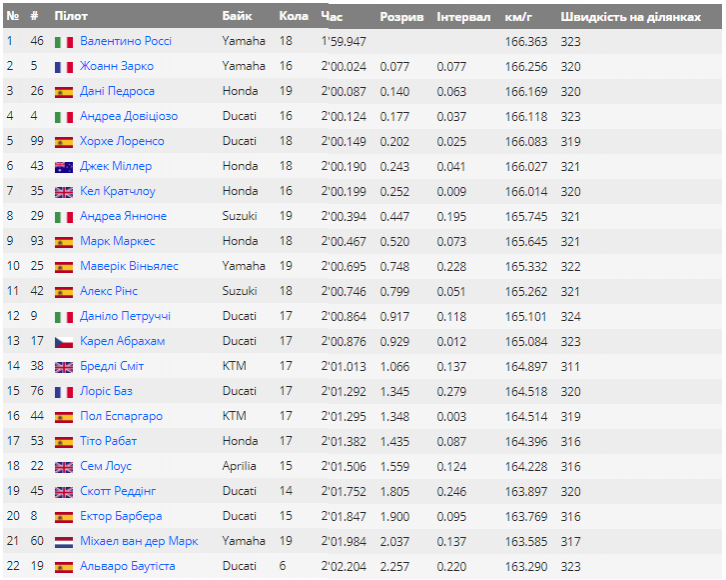The width and height of the screenshot is (726, 580).
Task: Click the British flag next to Бредлі Сміт
Action: pyautogui.click(x=64, y=367)
